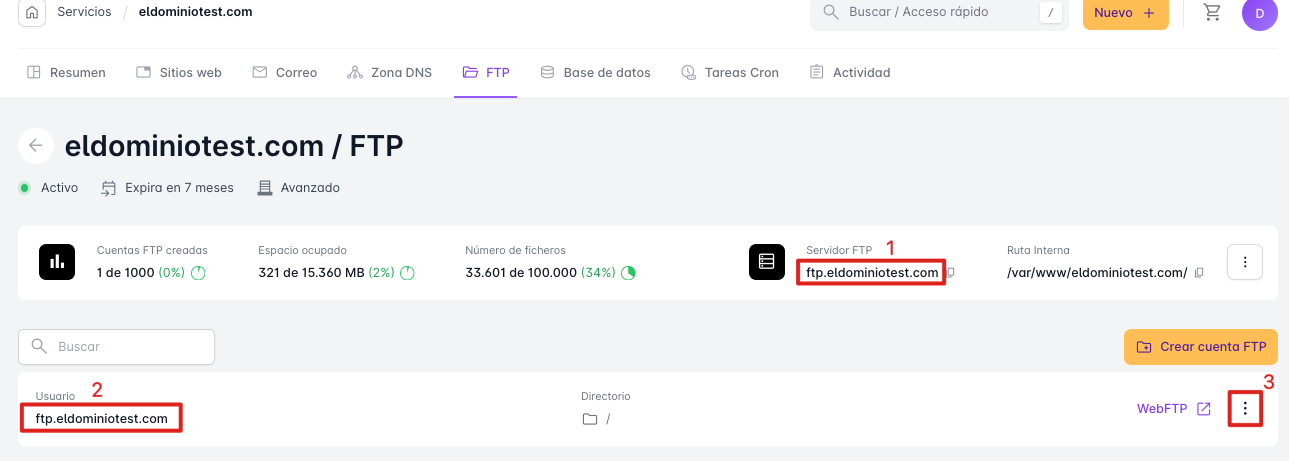
Task: Open the Nuevo button menu
Action: click(x=1125, y=13)
